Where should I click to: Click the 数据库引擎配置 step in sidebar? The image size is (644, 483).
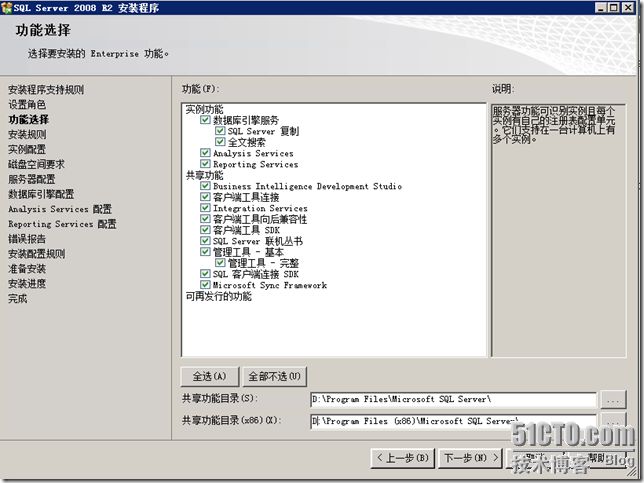41,194
